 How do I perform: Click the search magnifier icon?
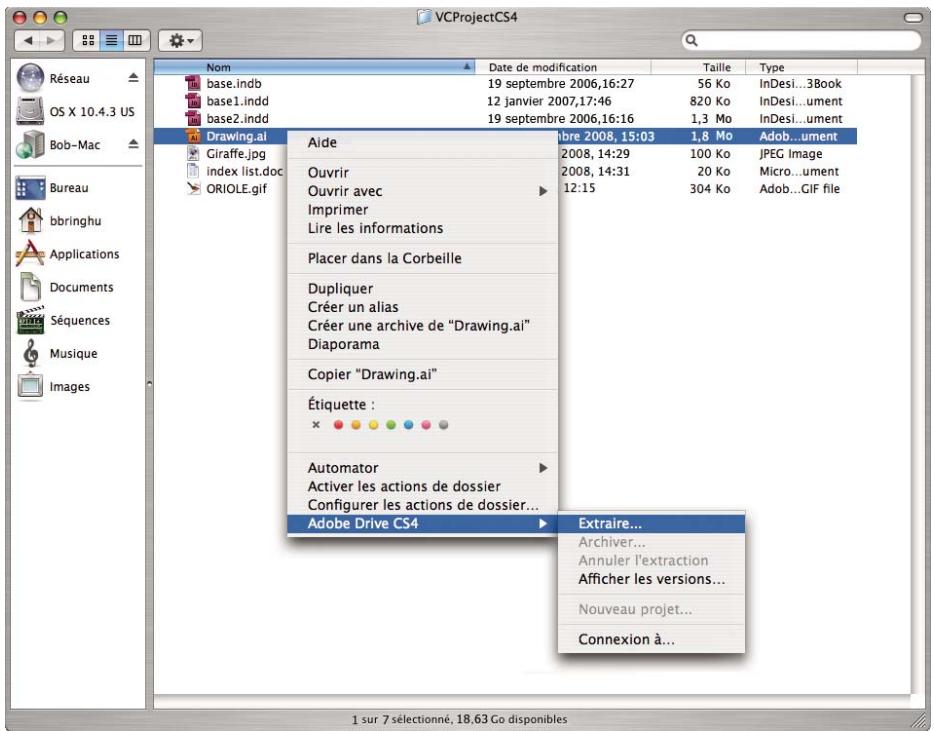tap(692, 41)
